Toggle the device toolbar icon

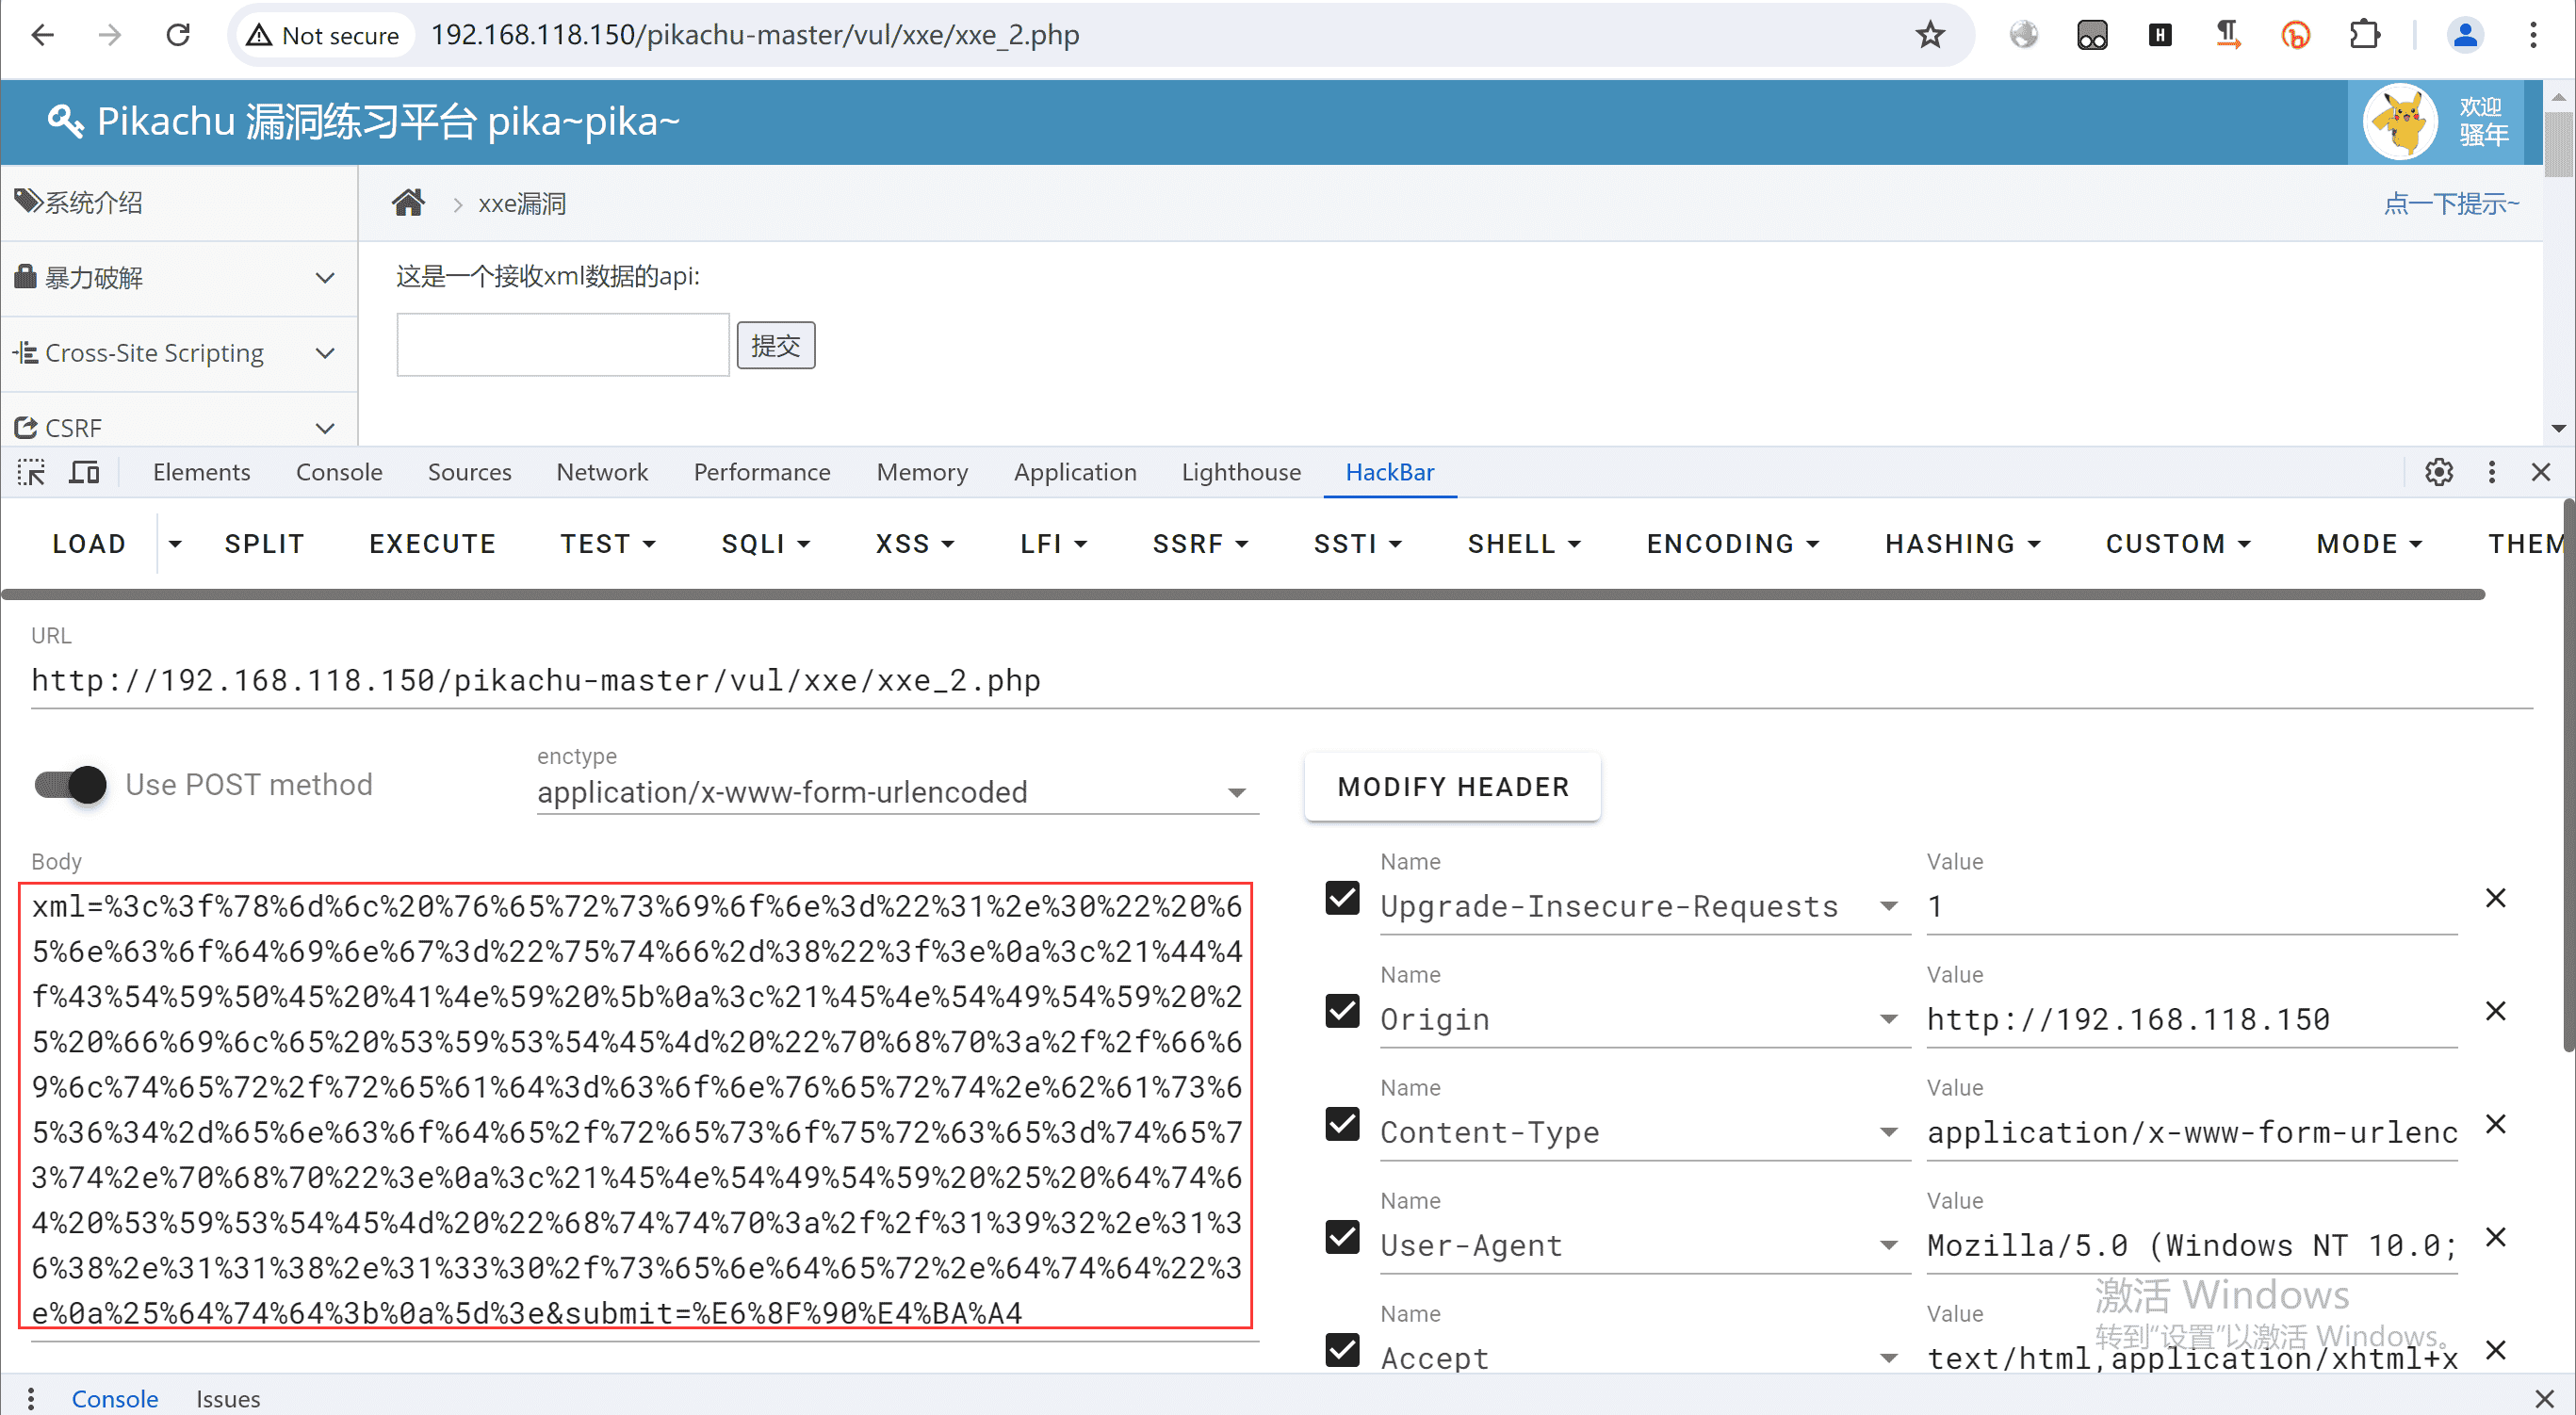[x=84, y=472]
